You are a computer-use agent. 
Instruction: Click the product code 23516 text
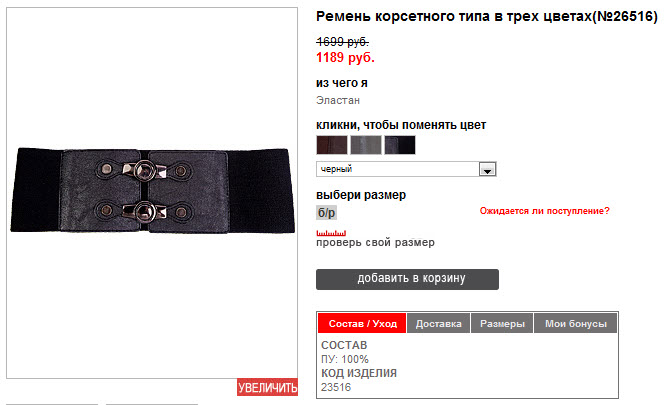tap(336, 387)
